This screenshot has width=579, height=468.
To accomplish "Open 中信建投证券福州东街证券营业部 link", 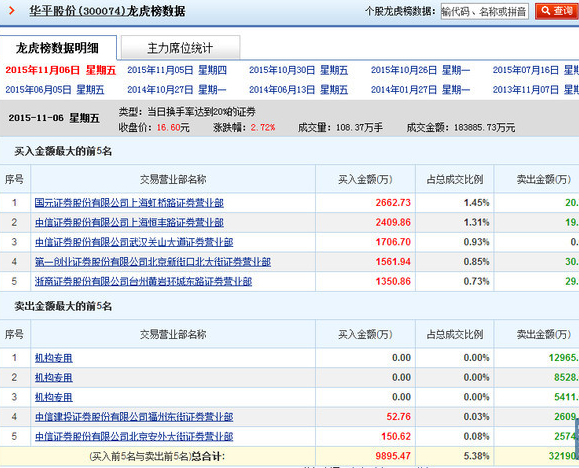I will tap(134, 417).
